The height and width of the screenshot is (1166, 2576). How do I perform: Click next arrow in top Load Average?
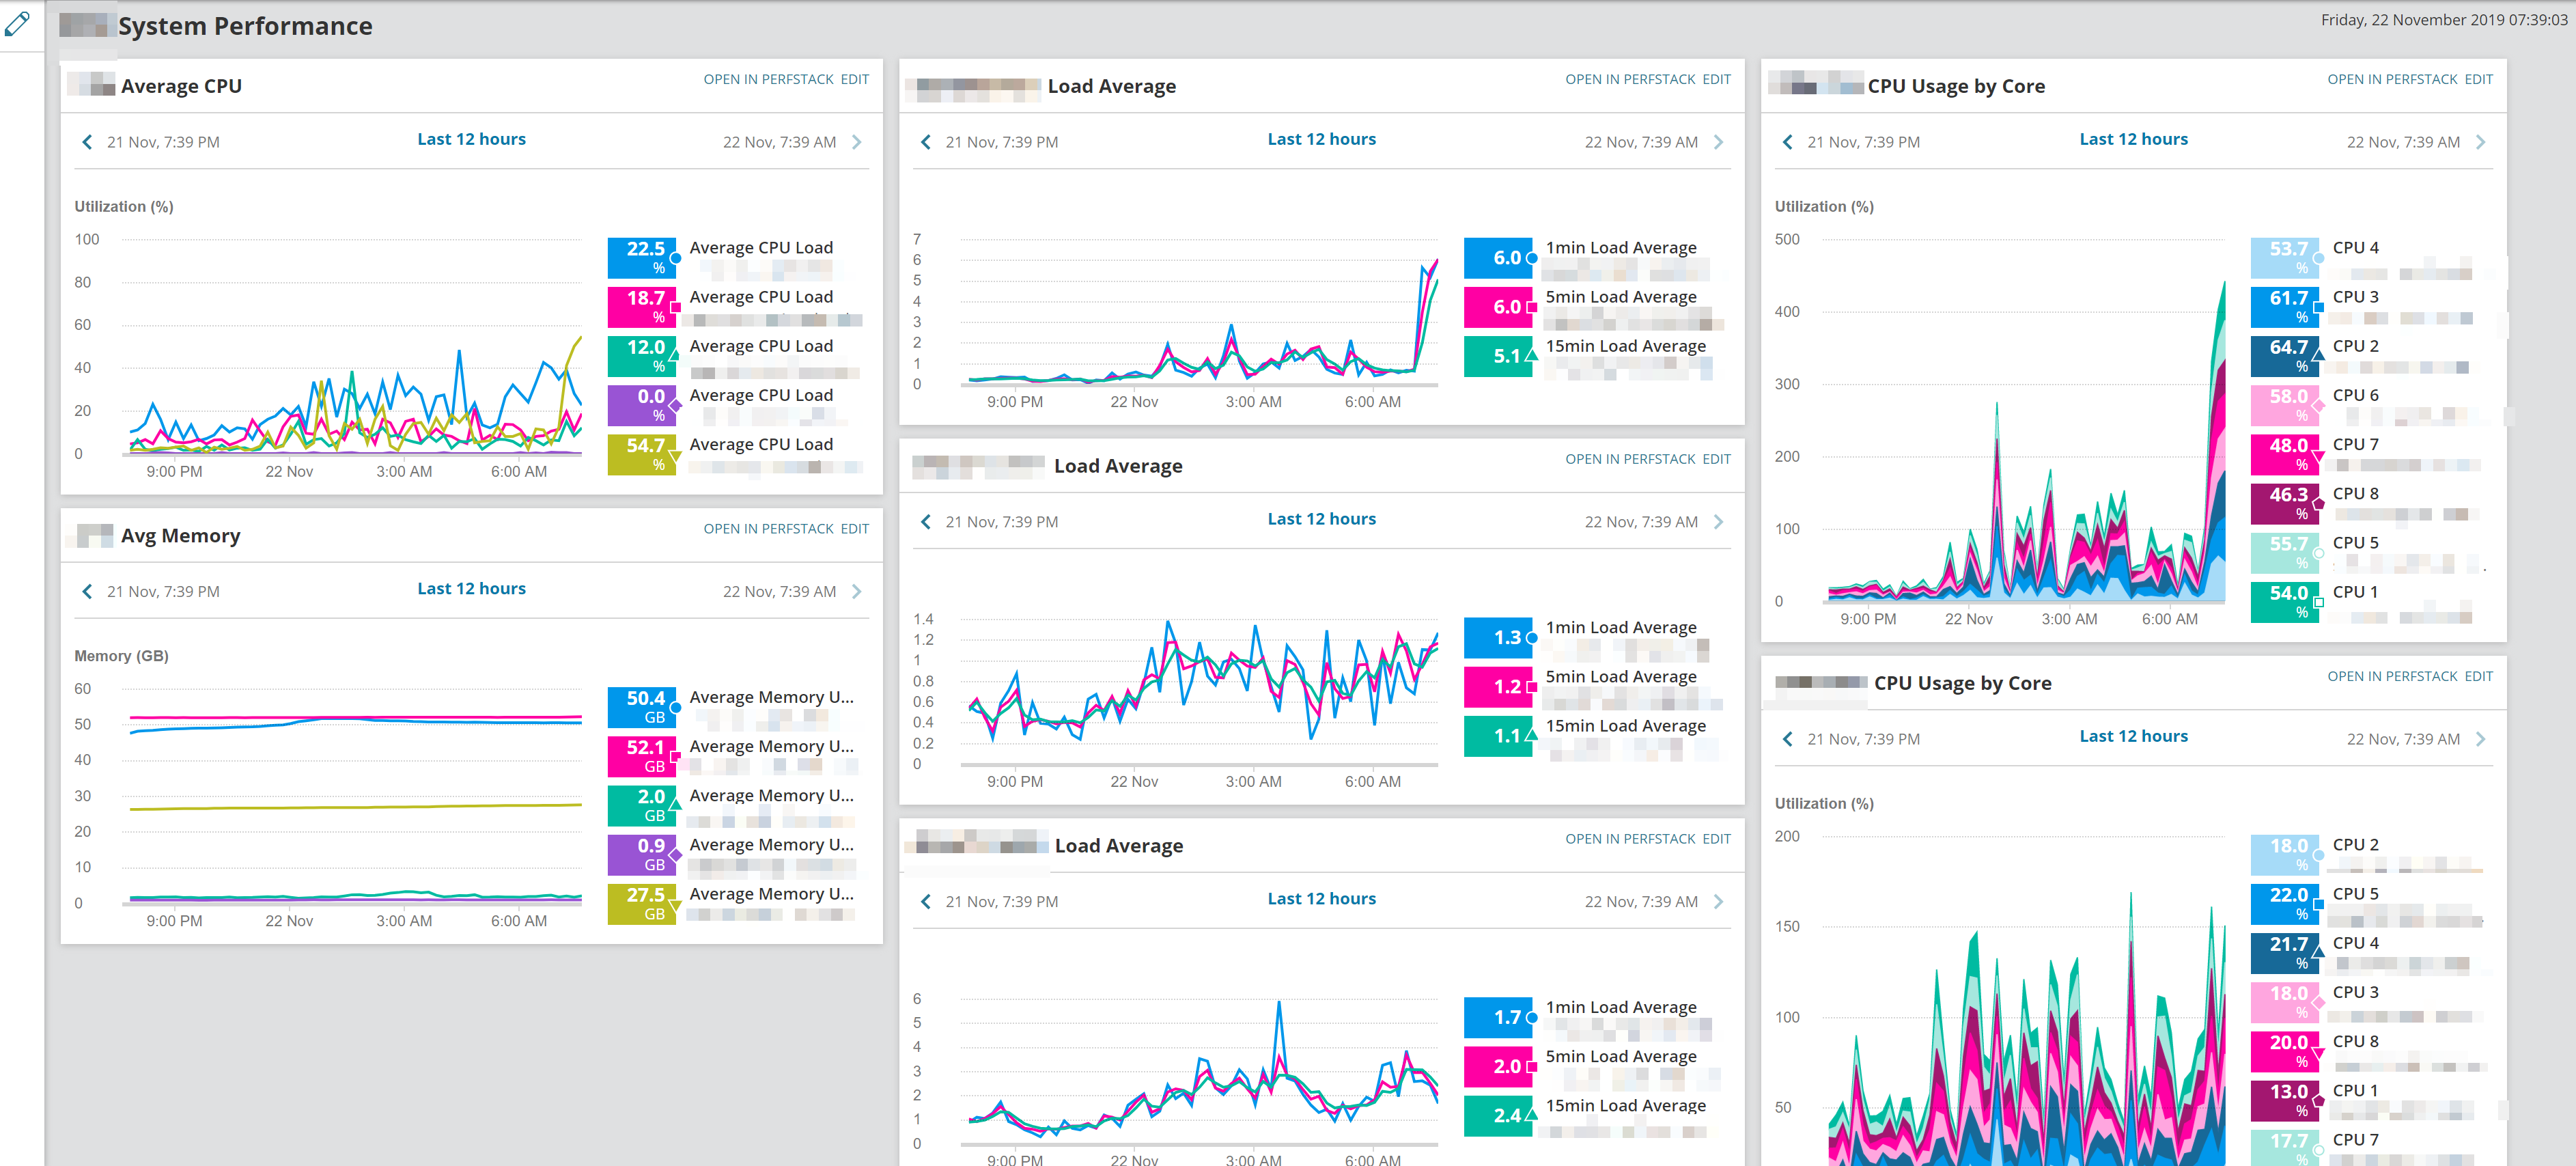[x=1719, y=142]
